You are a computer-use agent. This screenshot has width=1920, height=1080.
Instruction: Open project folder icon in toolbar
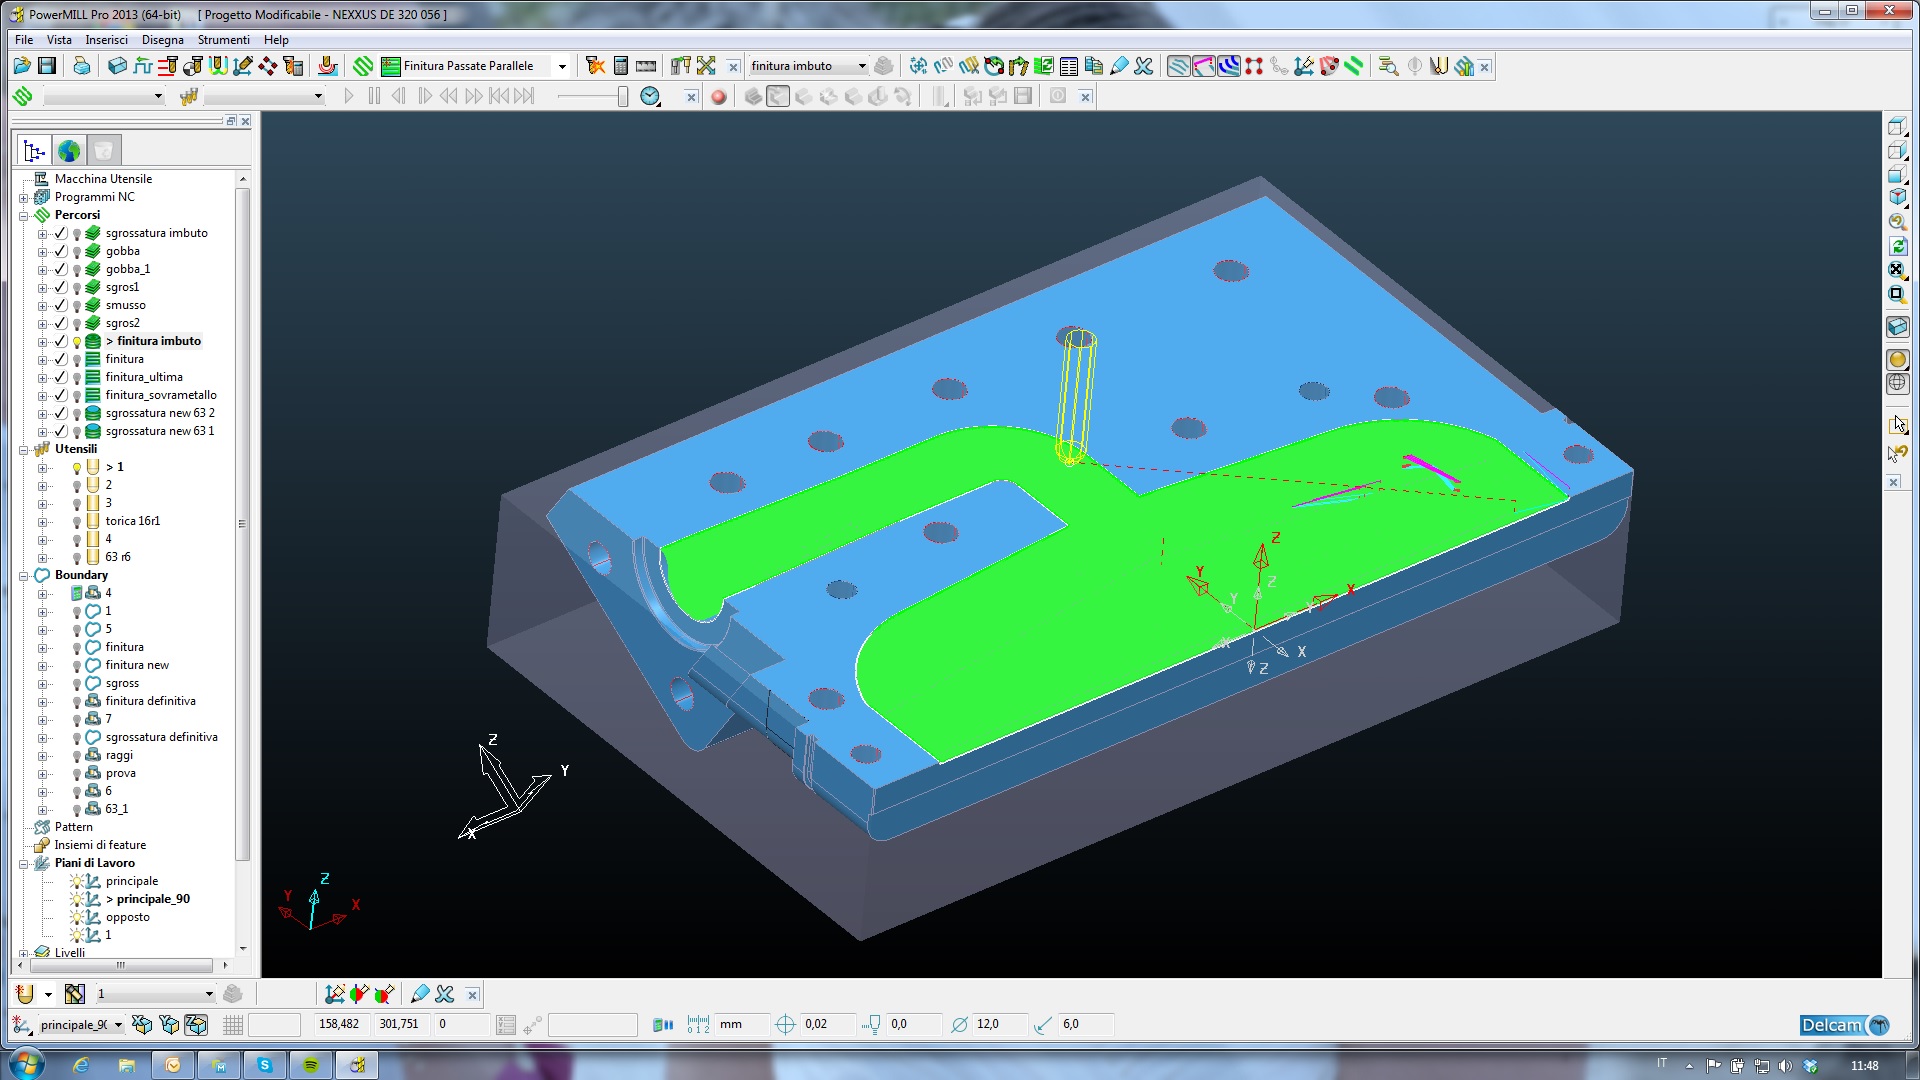click(x=22, y=66)
